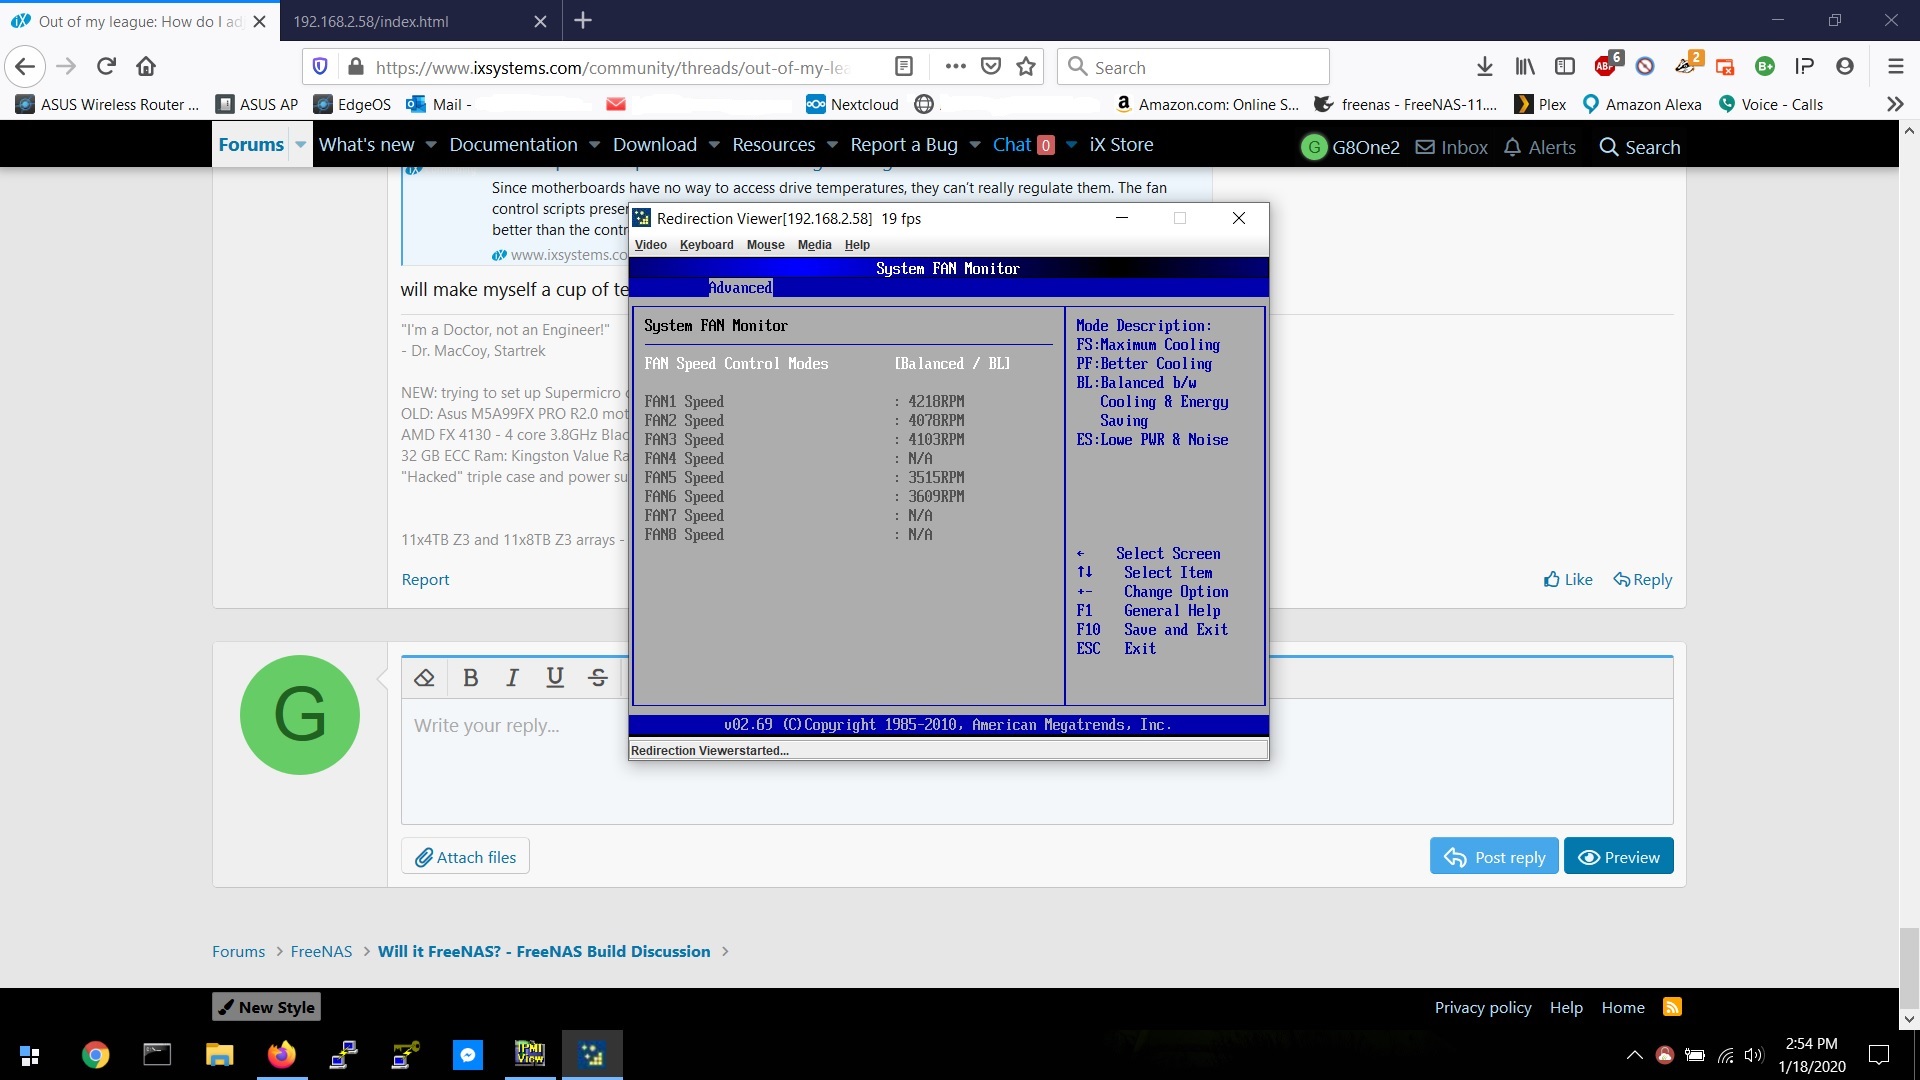This screenshot has width=1920, height=1080.
Task: Open the Keyboard menu in Redirection Viewer
Action: click(706, 245)
